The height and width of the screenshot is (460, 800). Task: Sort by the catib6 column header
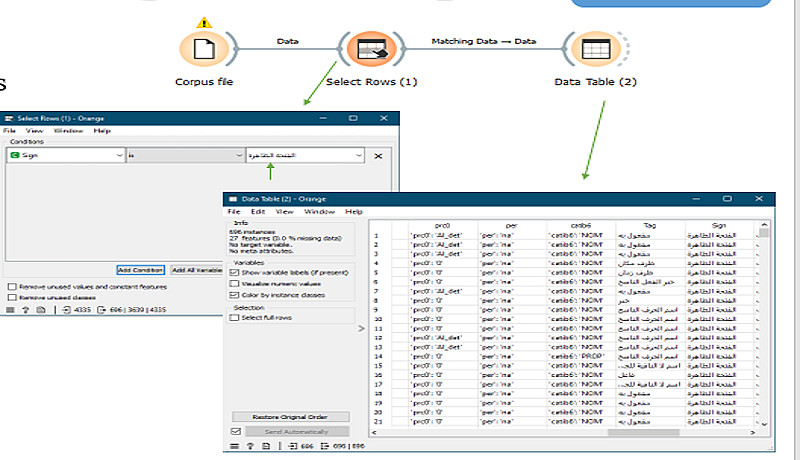(x=581, y=225)
